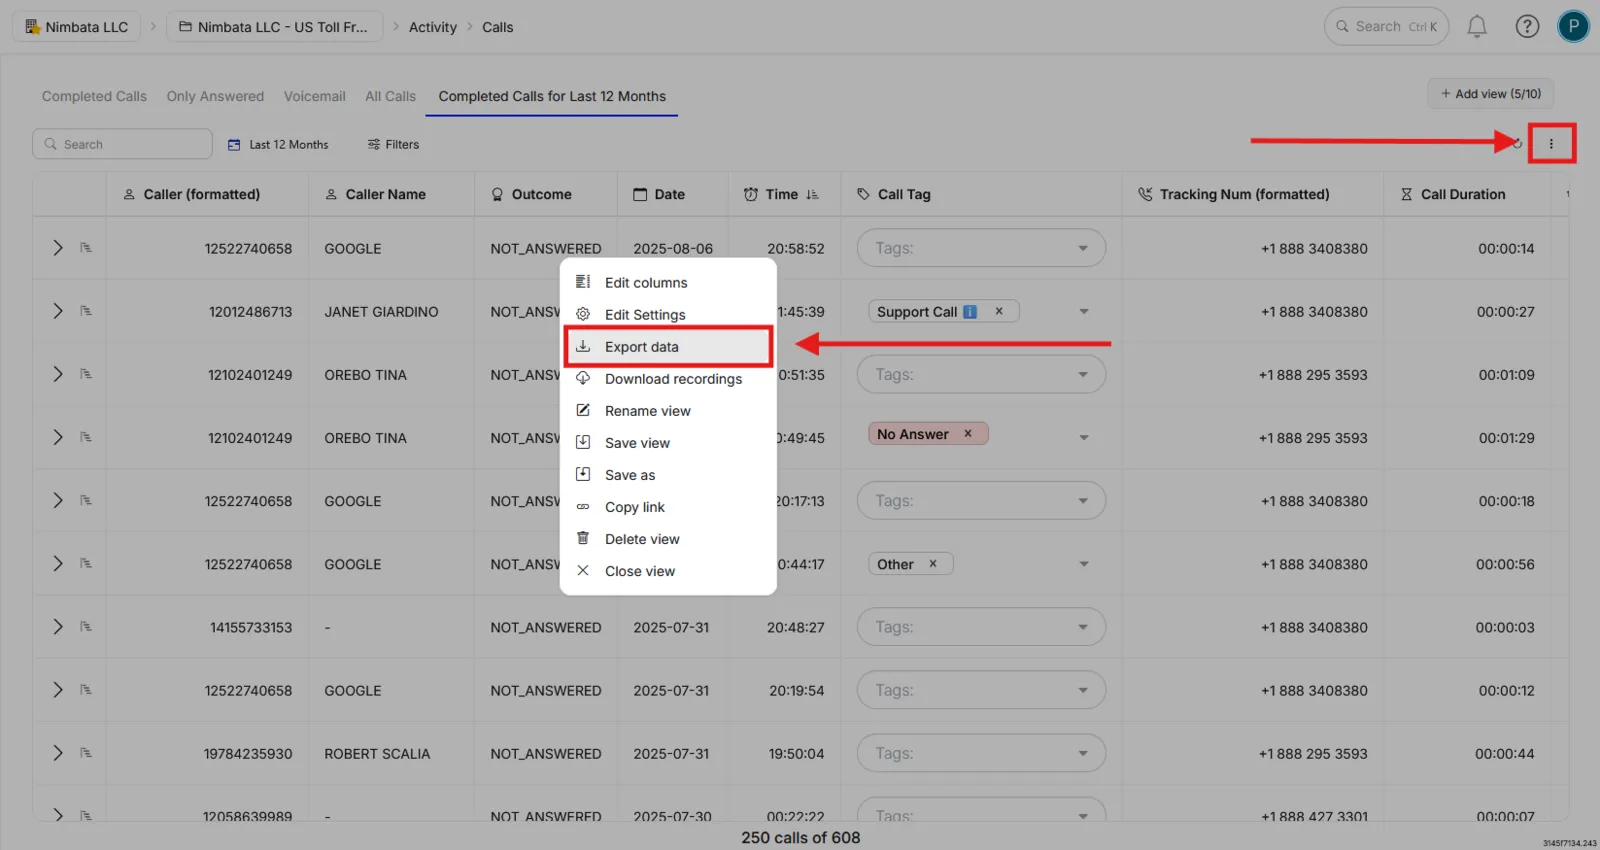Switch to Completed Calls tab

point(94,96)
